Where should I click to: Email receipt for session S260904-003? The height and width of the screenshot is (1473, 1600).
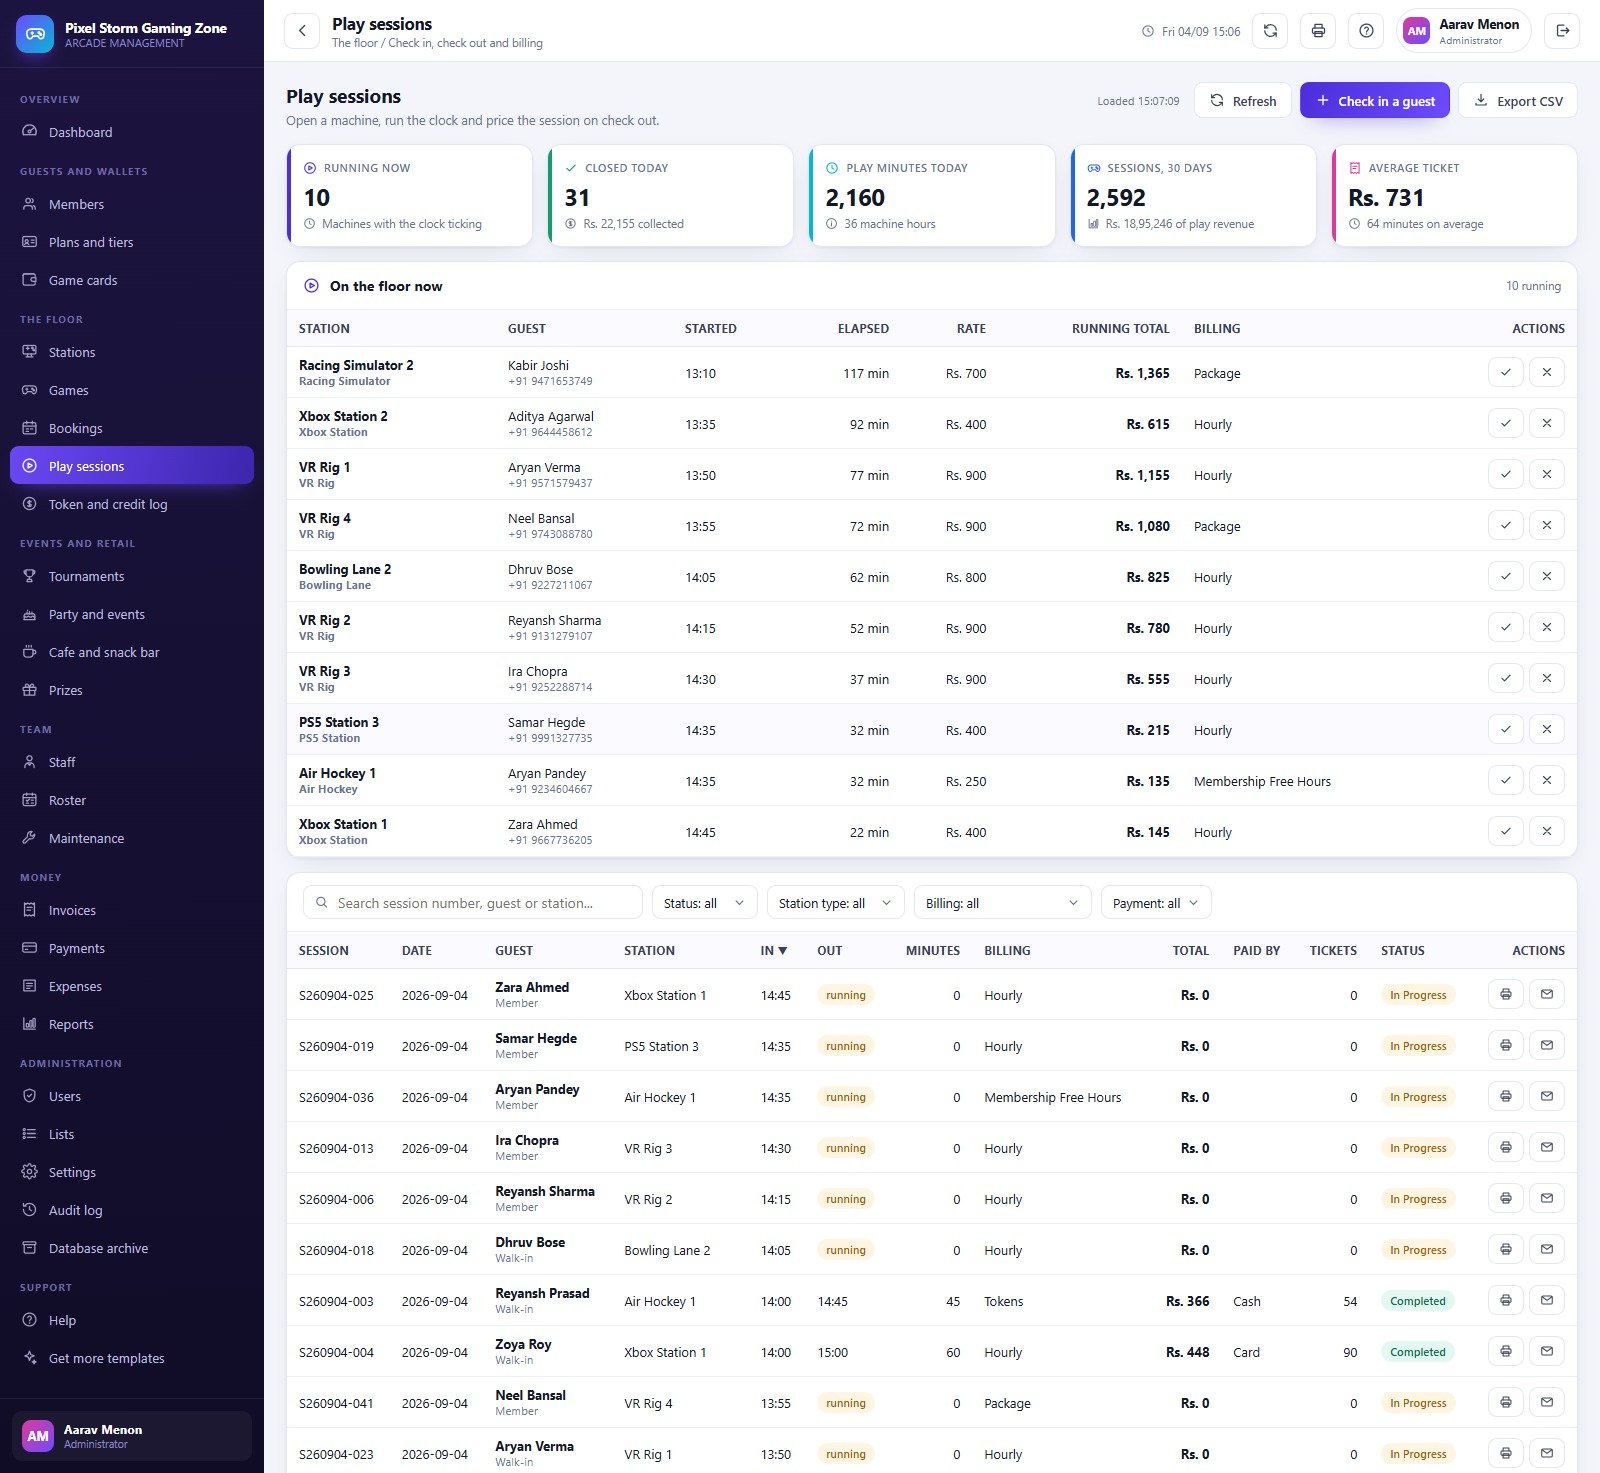1547,1301
